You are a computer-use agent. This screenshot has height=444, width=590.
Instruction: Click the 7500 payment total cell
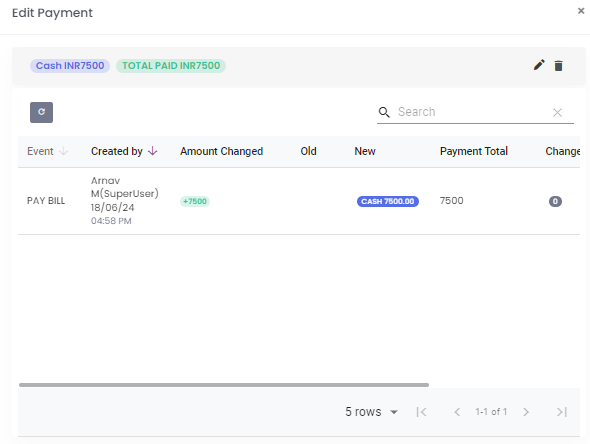452,201
